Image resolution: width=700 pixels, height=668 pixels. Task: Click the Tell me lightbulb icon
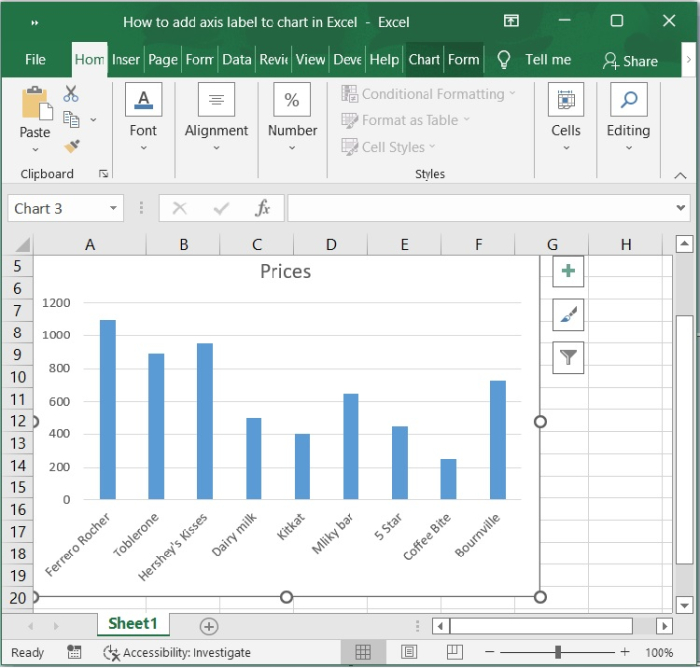(x=504, y=59)
